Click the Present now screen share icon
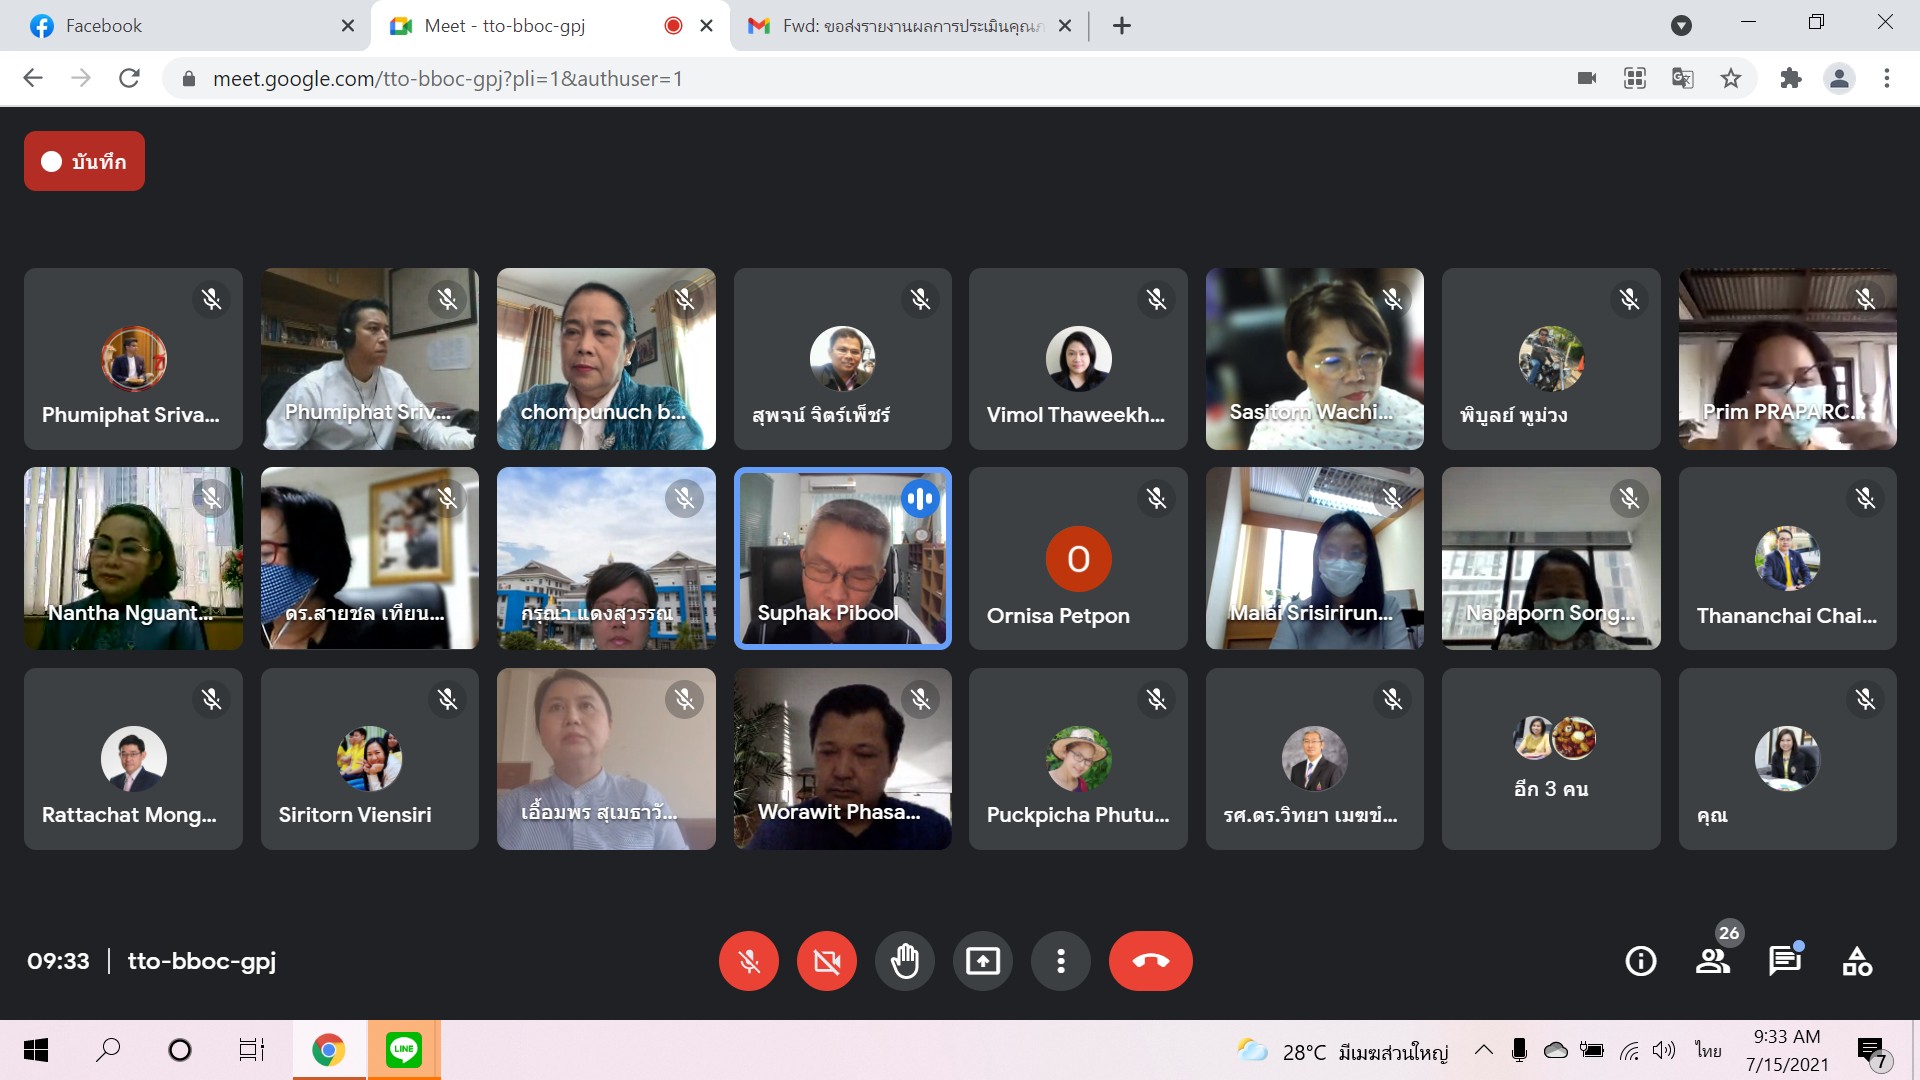This screenshot has height=1080, width=1920. 982,961
